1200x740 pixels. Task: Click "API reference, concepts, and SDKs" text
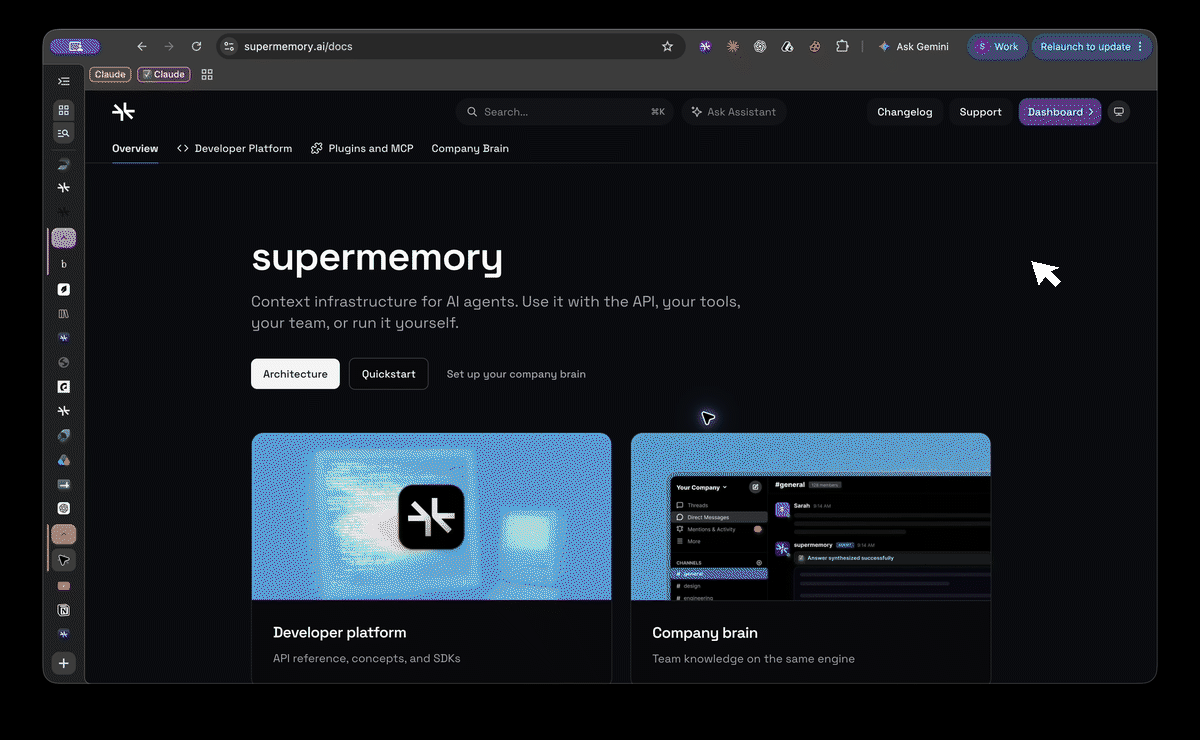point(367,659)
